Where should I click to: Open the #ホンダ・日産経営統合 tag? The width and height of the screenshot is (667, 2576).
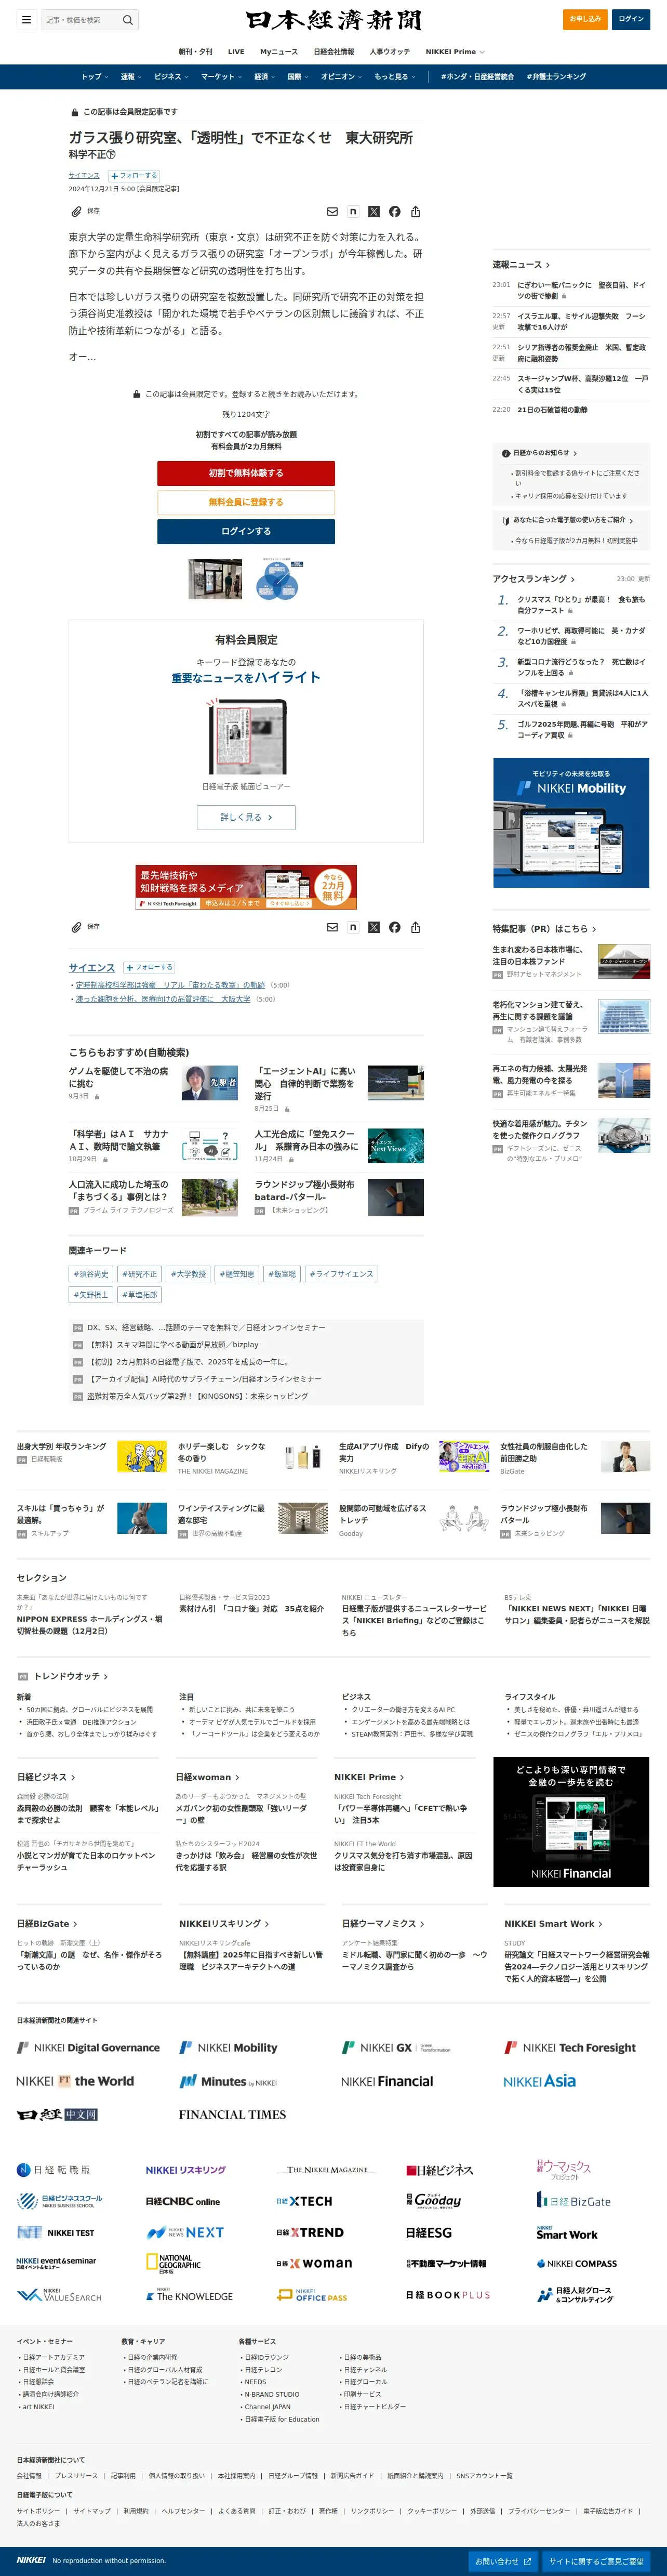477,77
